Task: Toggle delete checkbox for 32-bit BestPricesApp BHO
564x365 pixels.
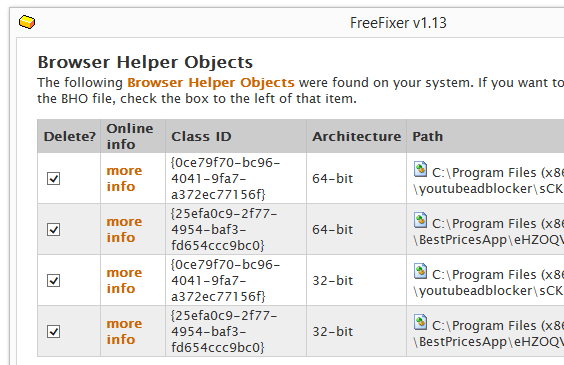Action: 54,332
